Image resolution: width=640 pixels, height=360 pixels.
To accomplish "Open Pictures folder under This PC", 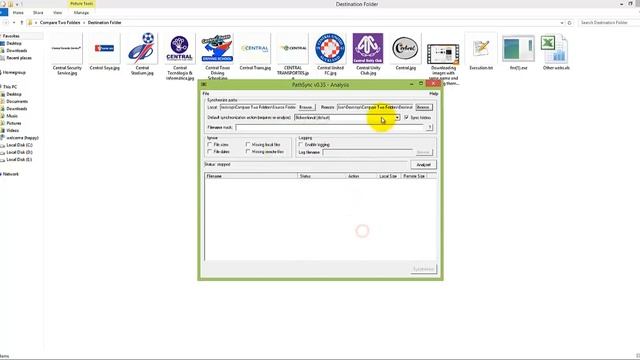I will point(13,123).
